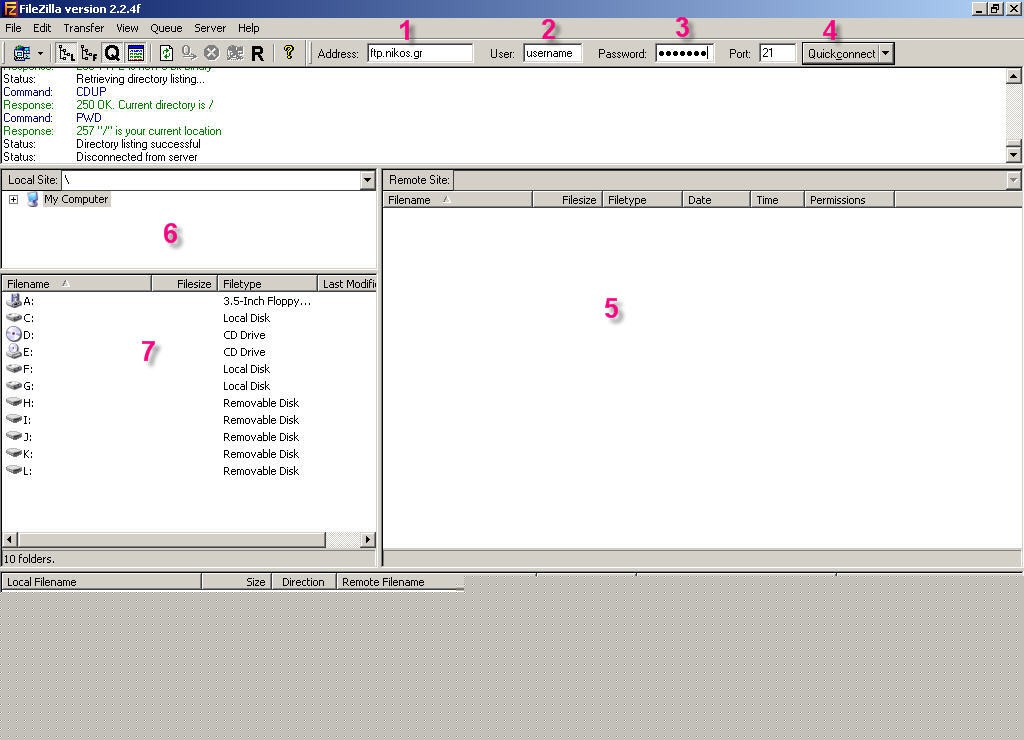Screen dimensions: 1024x740
Task: Click the yellow question mark help icon
Action: click(289, 53)
